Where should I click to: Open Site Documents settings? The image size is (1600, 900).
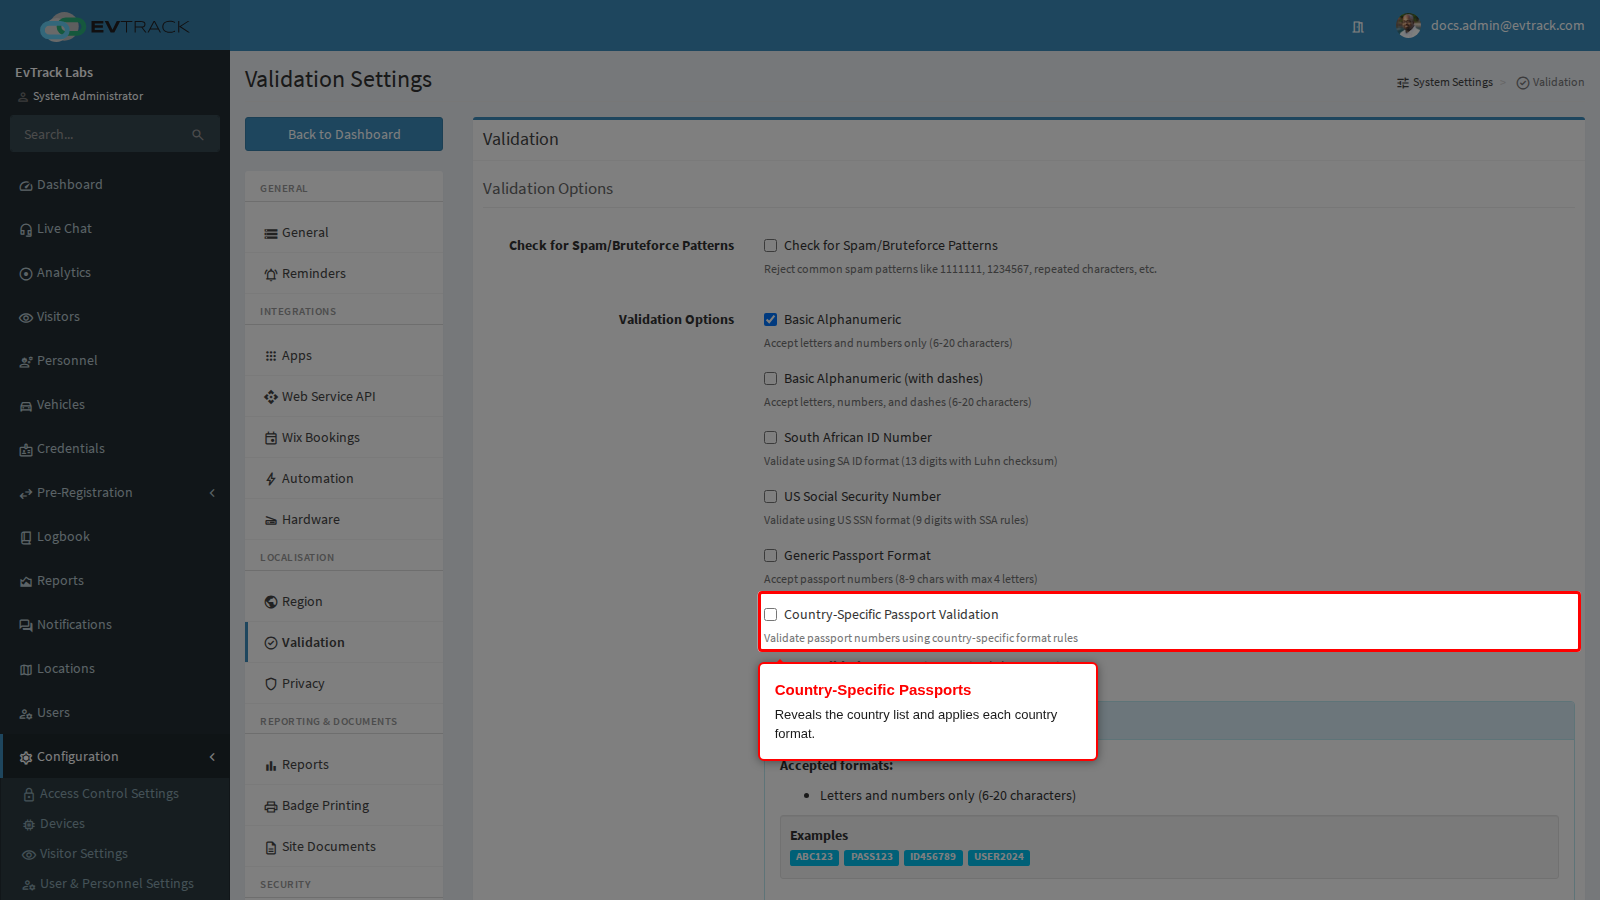tap(344, 847)
